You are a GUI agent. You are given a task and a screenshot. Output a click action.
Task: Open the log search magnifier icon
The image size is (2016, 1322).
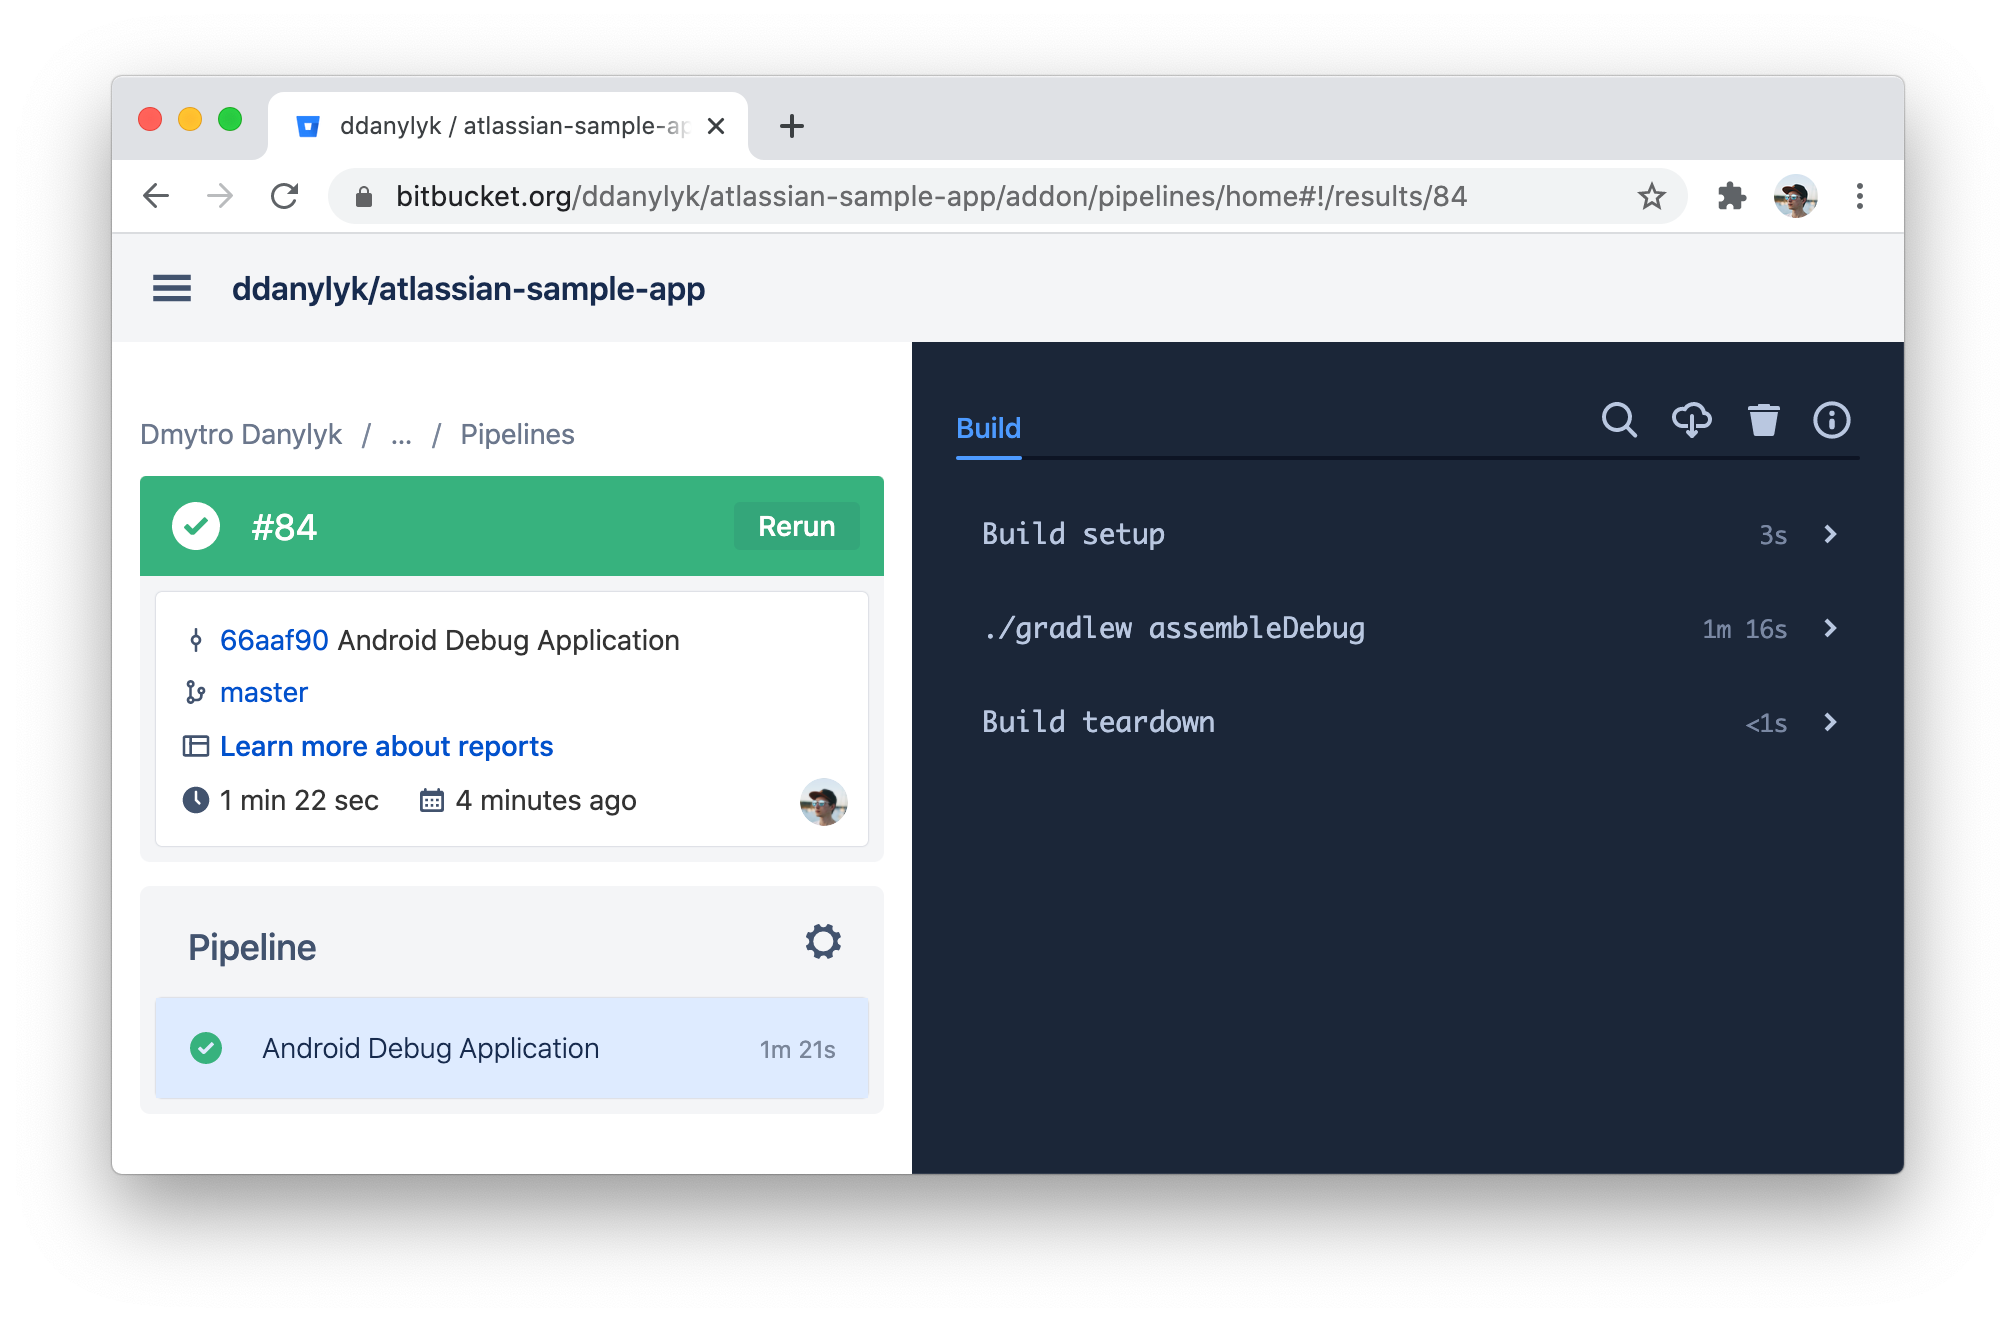[1619, 420]
